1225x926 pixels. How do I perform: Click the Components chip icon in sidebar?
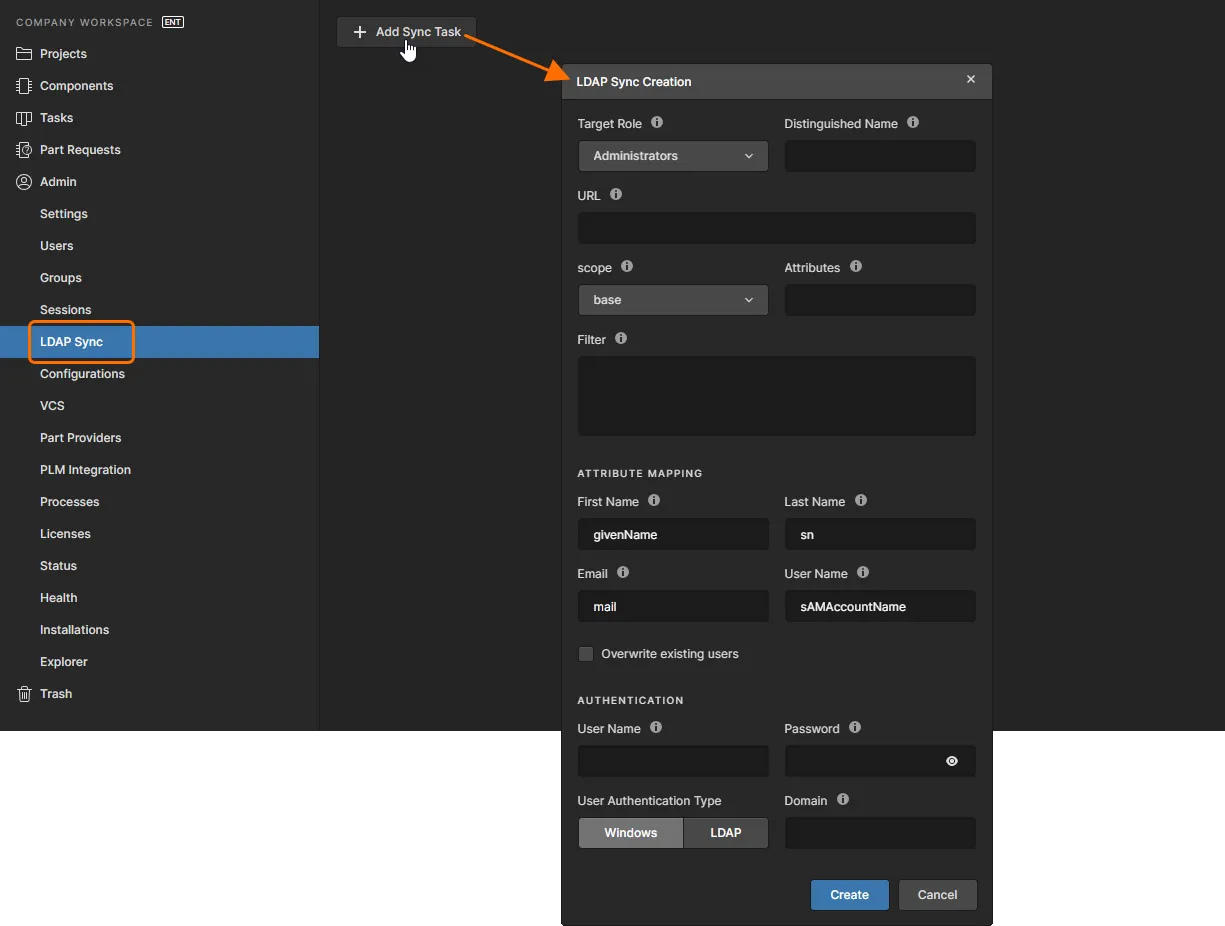point(25,86)
